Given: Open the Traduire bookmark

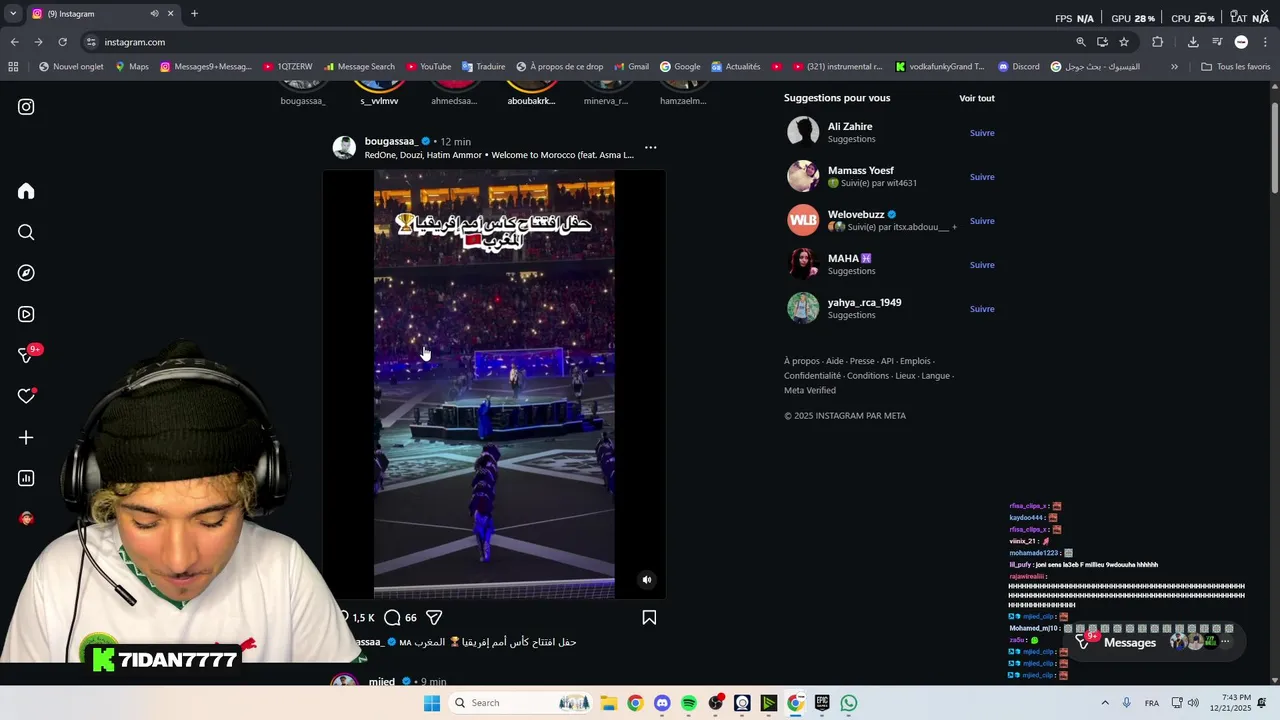Looking at the screenshot, I should click(x=483, y=67).
